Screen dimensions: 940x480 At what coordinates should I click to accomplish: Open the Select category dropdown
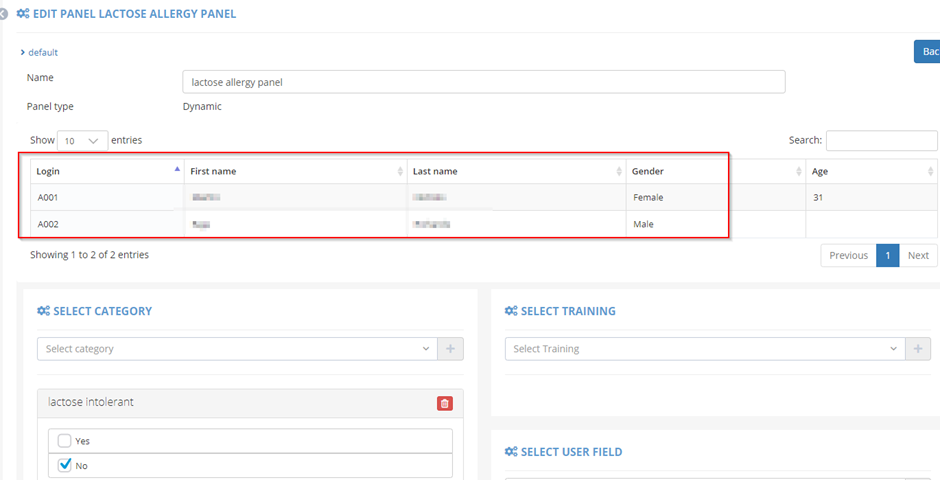coord(238,349)
